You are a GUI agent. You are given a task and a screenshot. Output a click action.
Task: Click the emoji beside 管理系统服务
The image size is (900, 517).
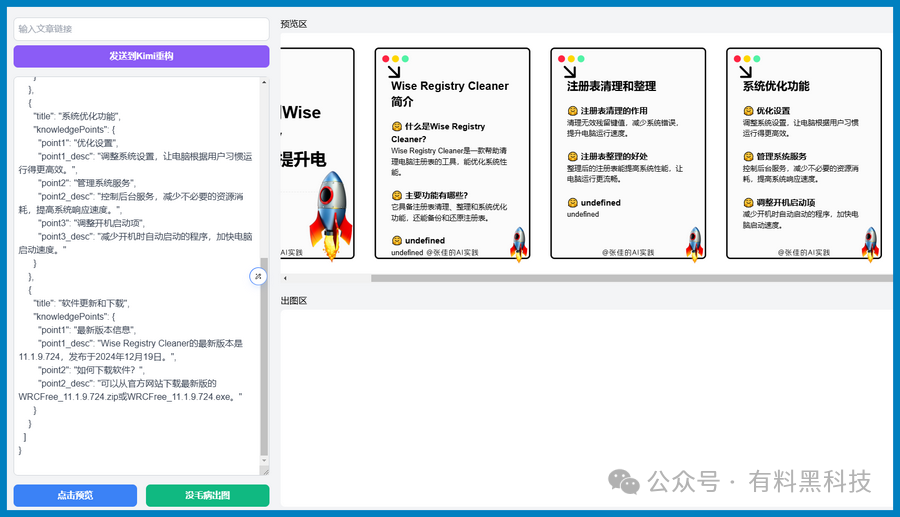click(748, 156)
